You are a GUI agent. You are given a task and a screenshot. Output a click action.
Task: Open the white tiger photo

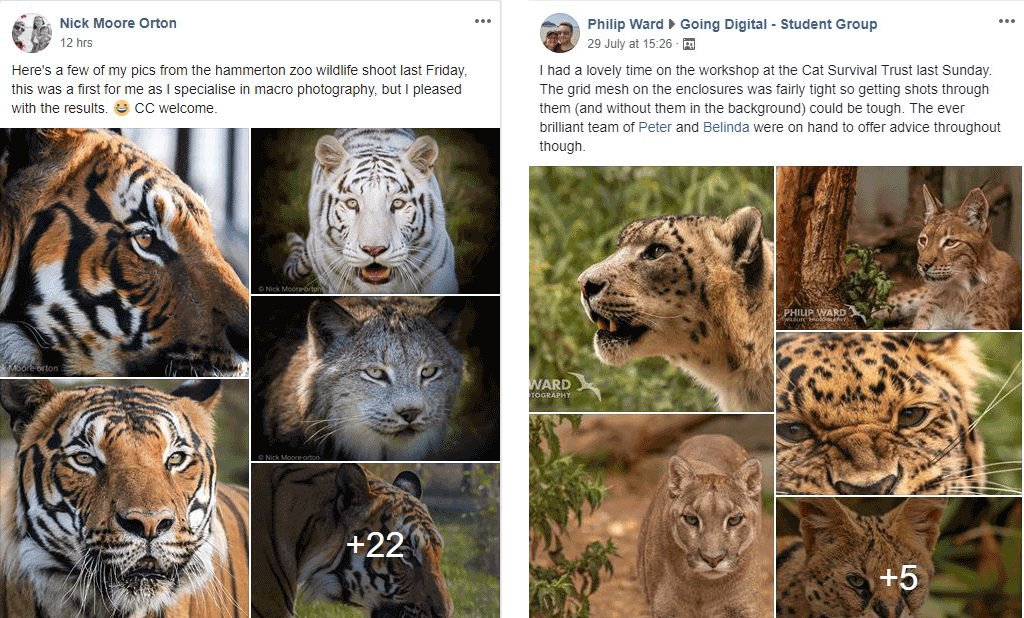[x=375, y=211]
